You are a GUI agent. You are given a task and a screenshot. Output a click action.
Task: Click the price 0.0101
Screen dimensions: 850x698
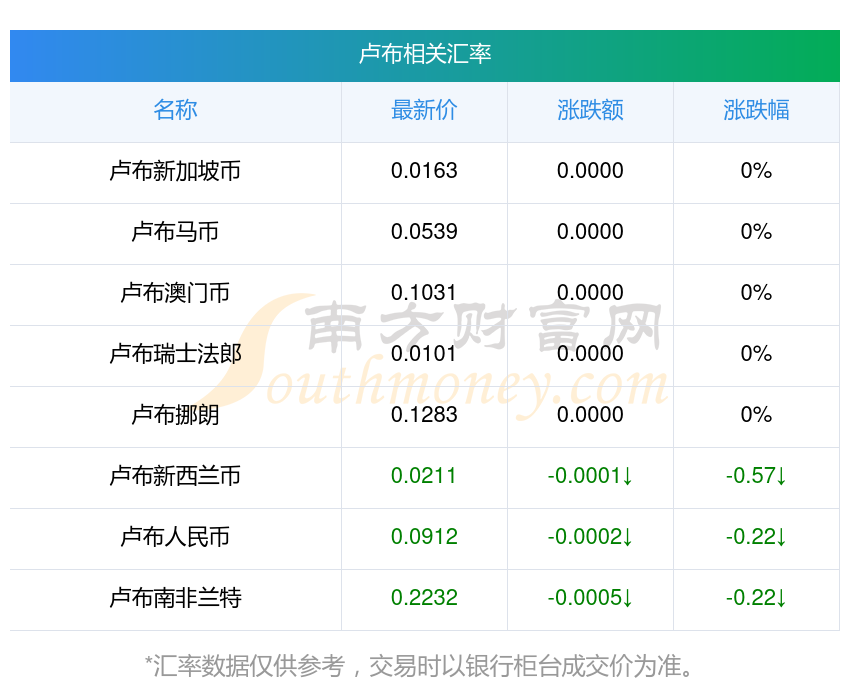tap(423, 354)
